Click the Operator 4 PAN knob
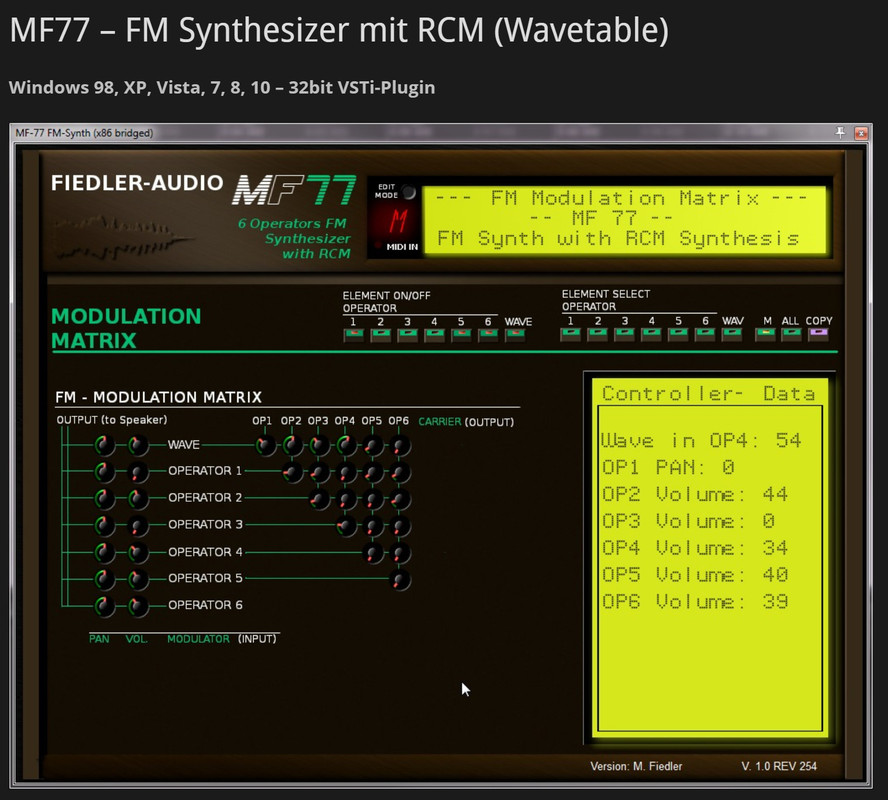Viewport: 888px width, 800px height. pyautogui.click(x=104, y=553)
